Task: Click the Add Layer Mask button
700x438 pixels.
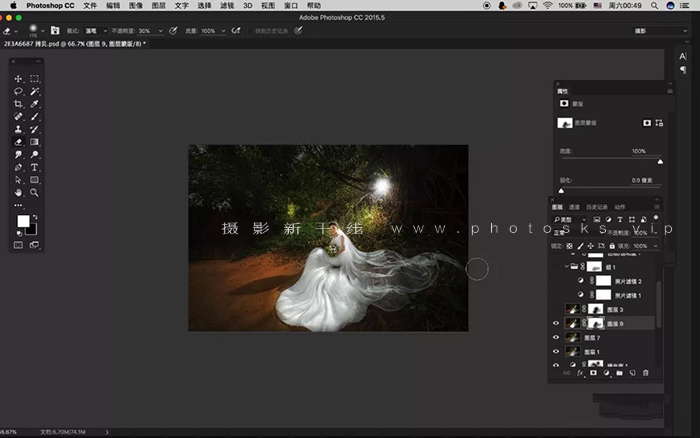Action: pos(593,373)
